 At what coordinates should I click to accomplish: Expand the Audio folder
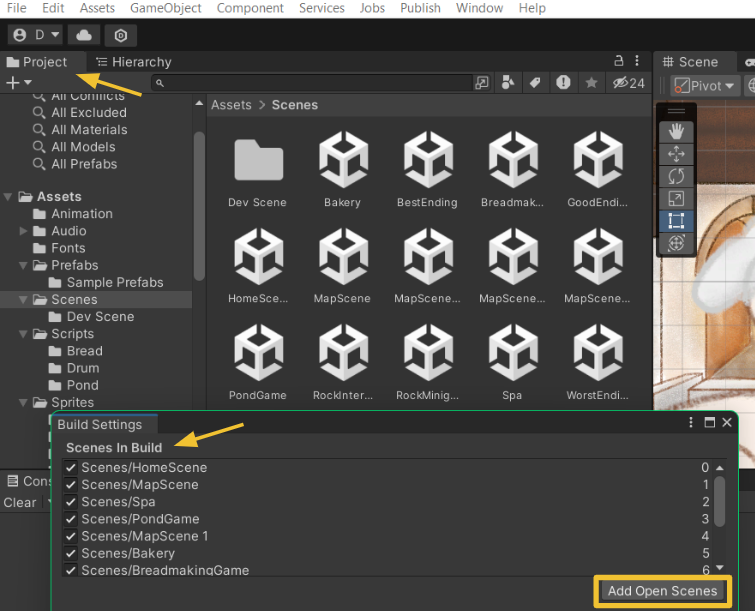[23, 231]
